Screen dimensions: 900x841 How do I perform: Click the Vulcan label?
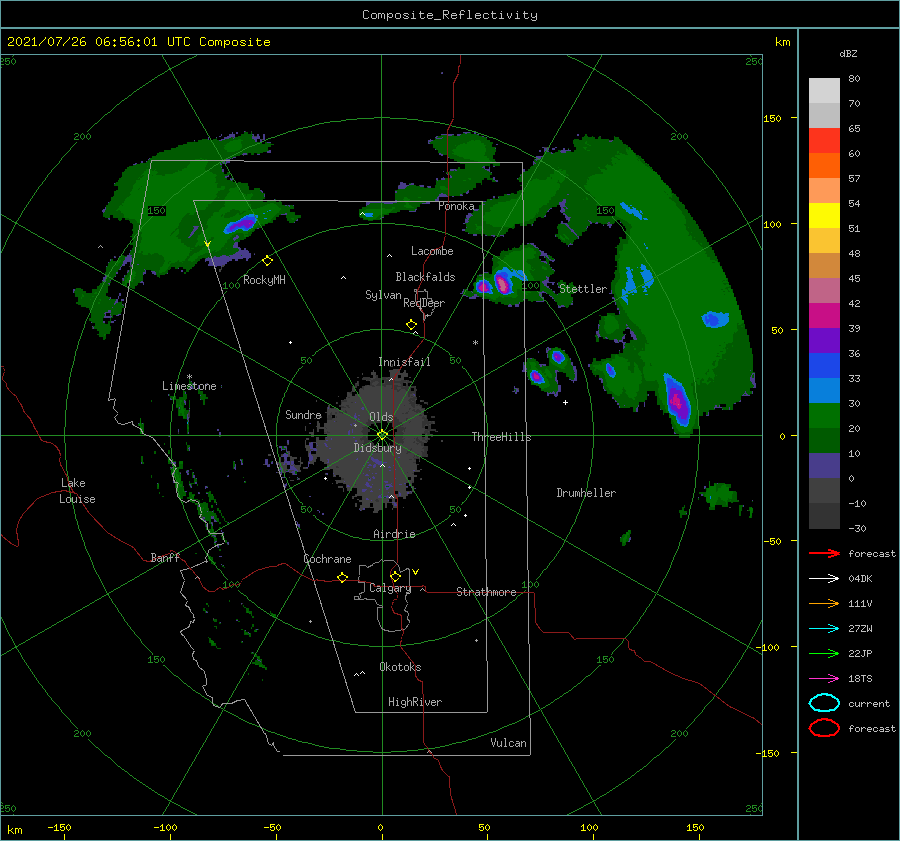509,743
